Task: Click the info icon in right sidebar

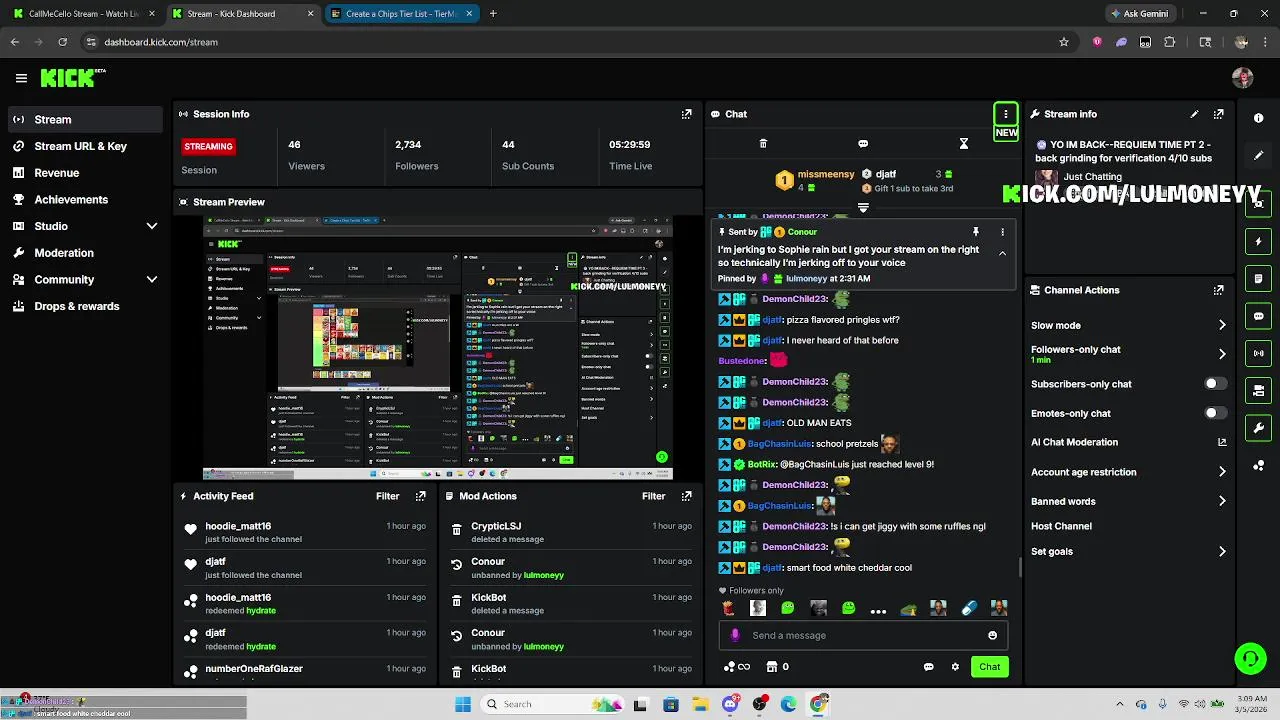Action: point(1259,118)
